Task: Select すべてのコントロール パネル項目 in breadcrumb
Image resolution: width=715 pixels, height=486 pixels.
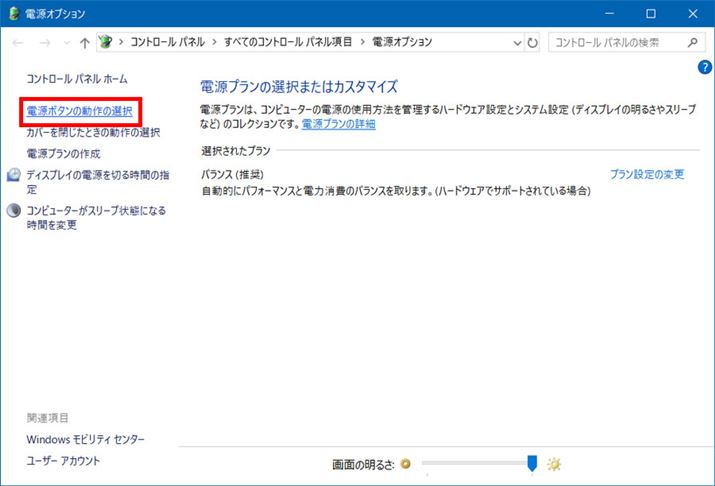Action: [290, 43]
